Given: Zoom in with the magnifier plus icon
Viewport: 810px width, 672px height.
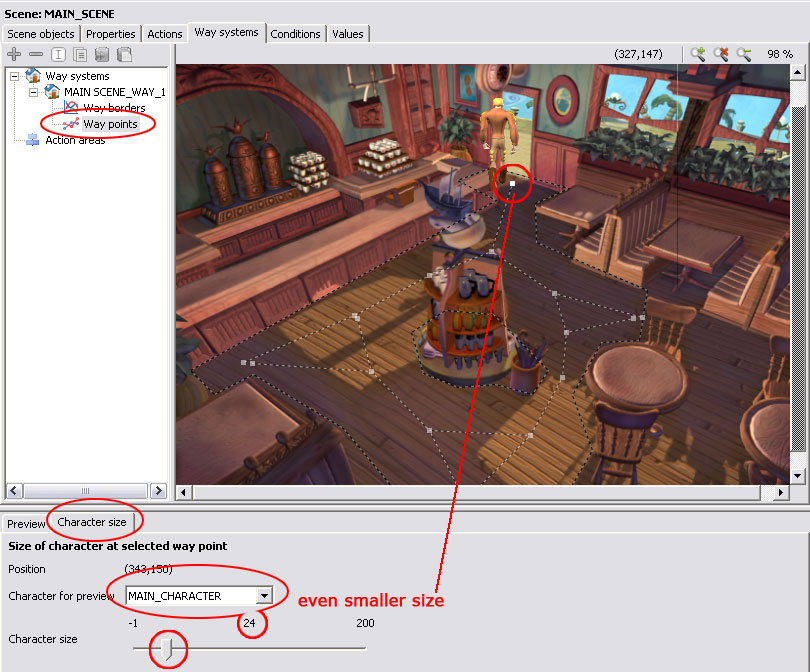Looking at the screenshot, I should (x=698, y=54).
